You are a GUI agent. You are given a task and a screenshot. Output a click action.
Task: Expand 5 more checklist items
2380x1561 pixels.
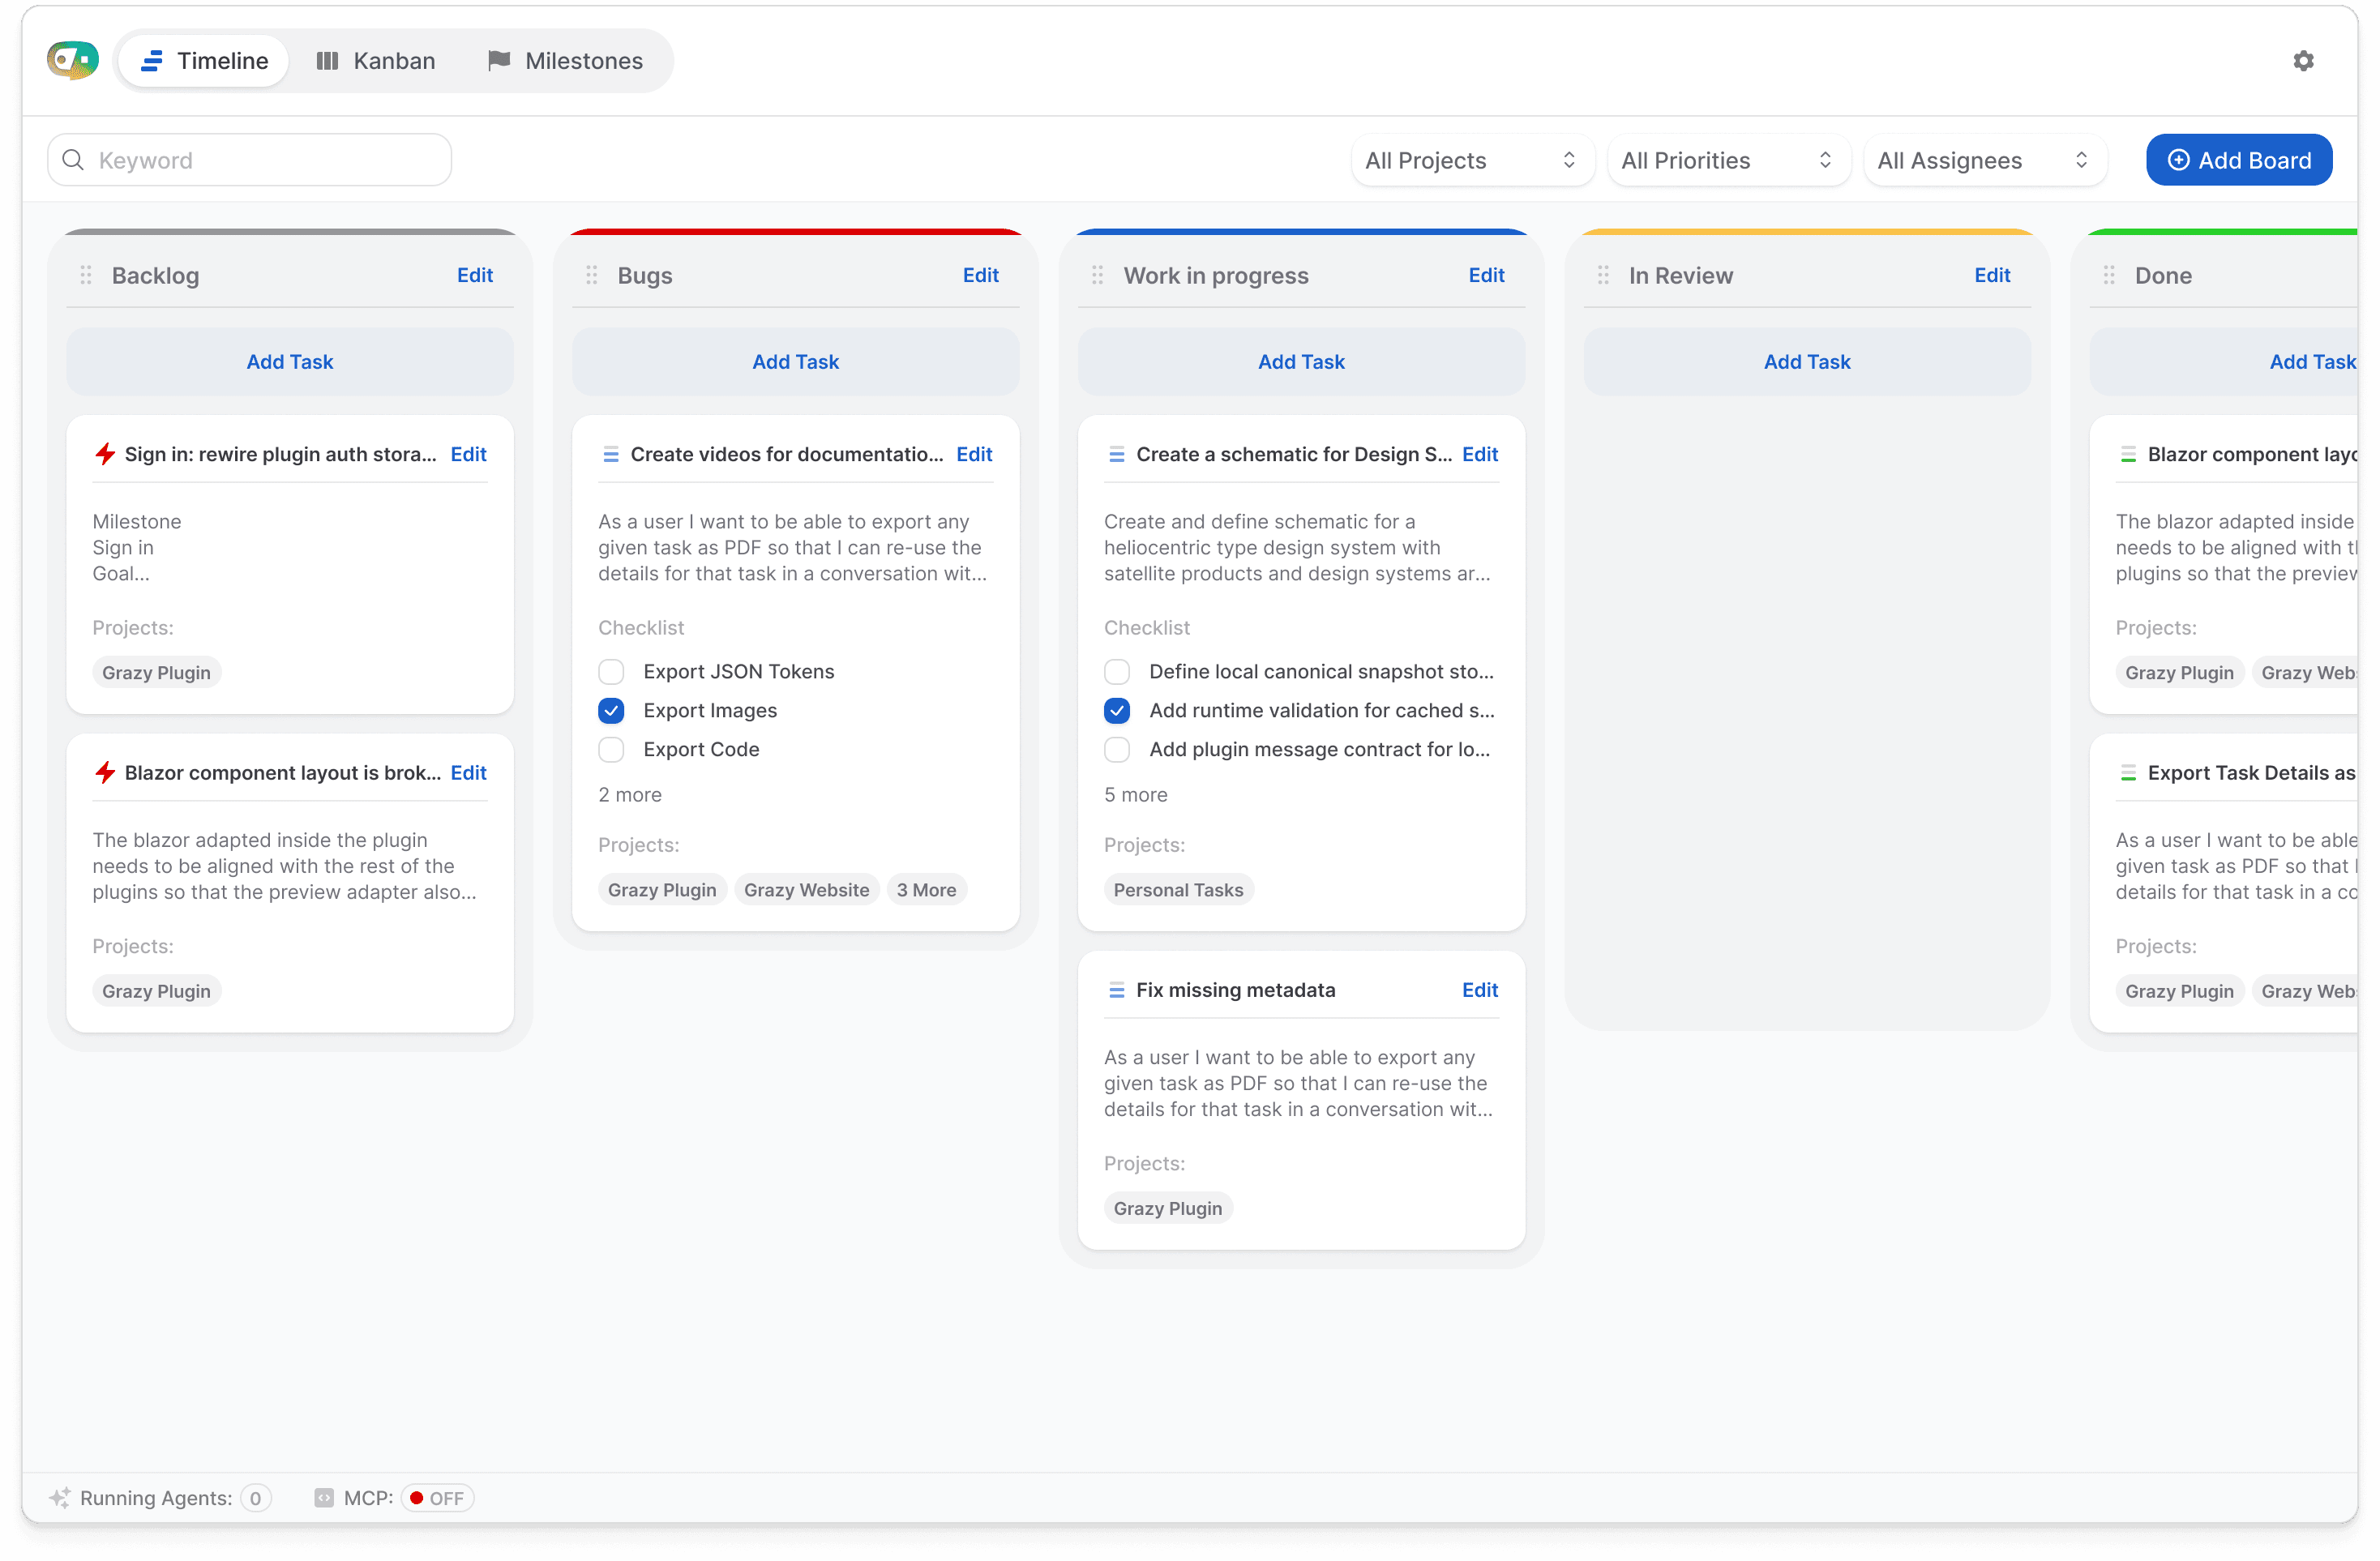(1136, 795)
